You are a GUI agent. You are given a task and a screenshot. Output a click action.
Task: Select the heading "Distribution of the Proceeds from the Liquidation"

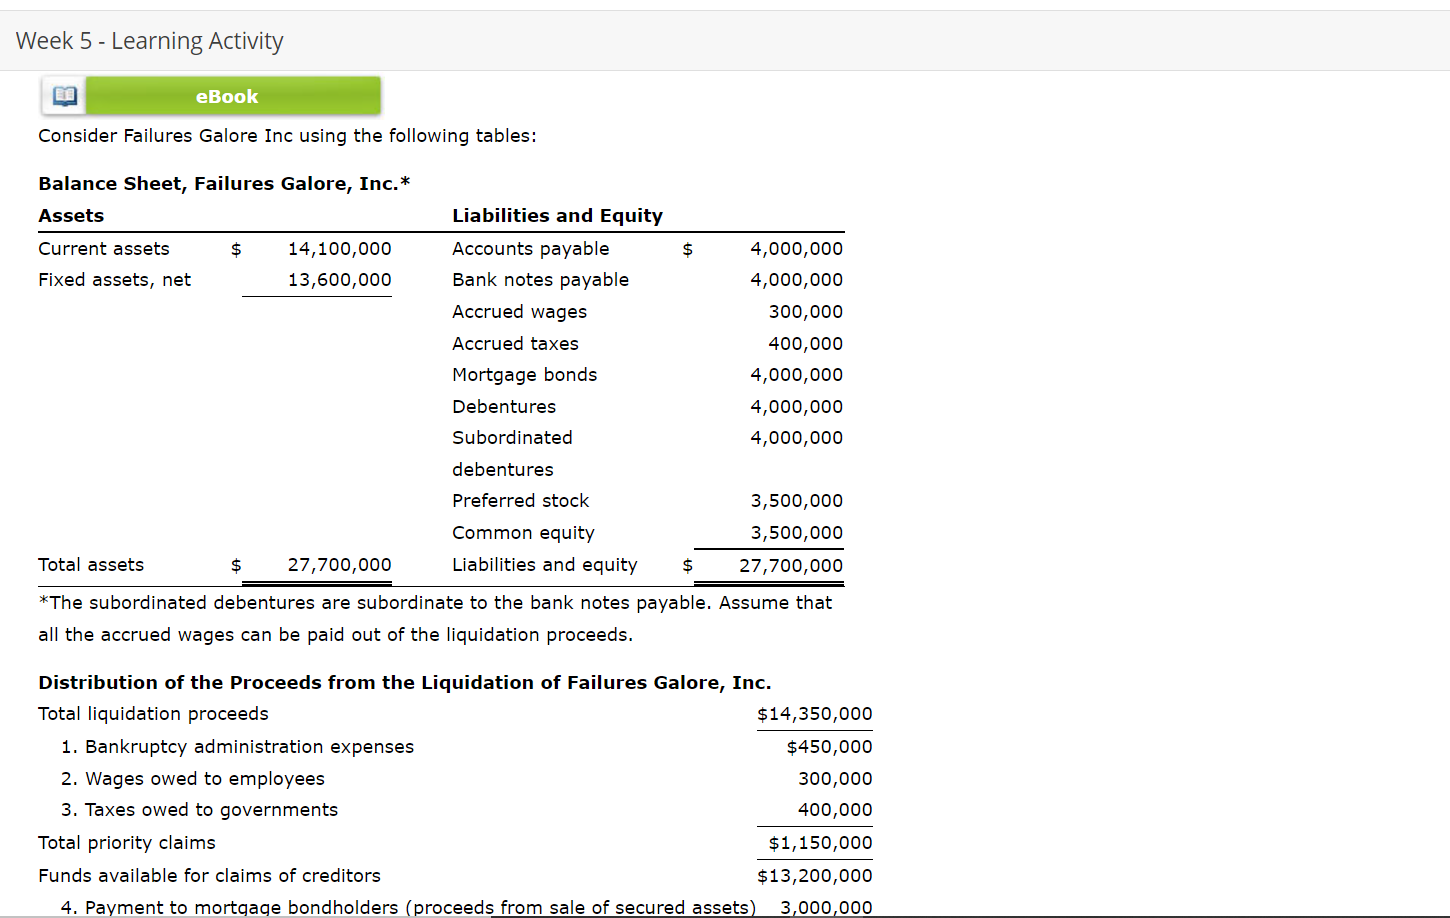pos(405,683)
